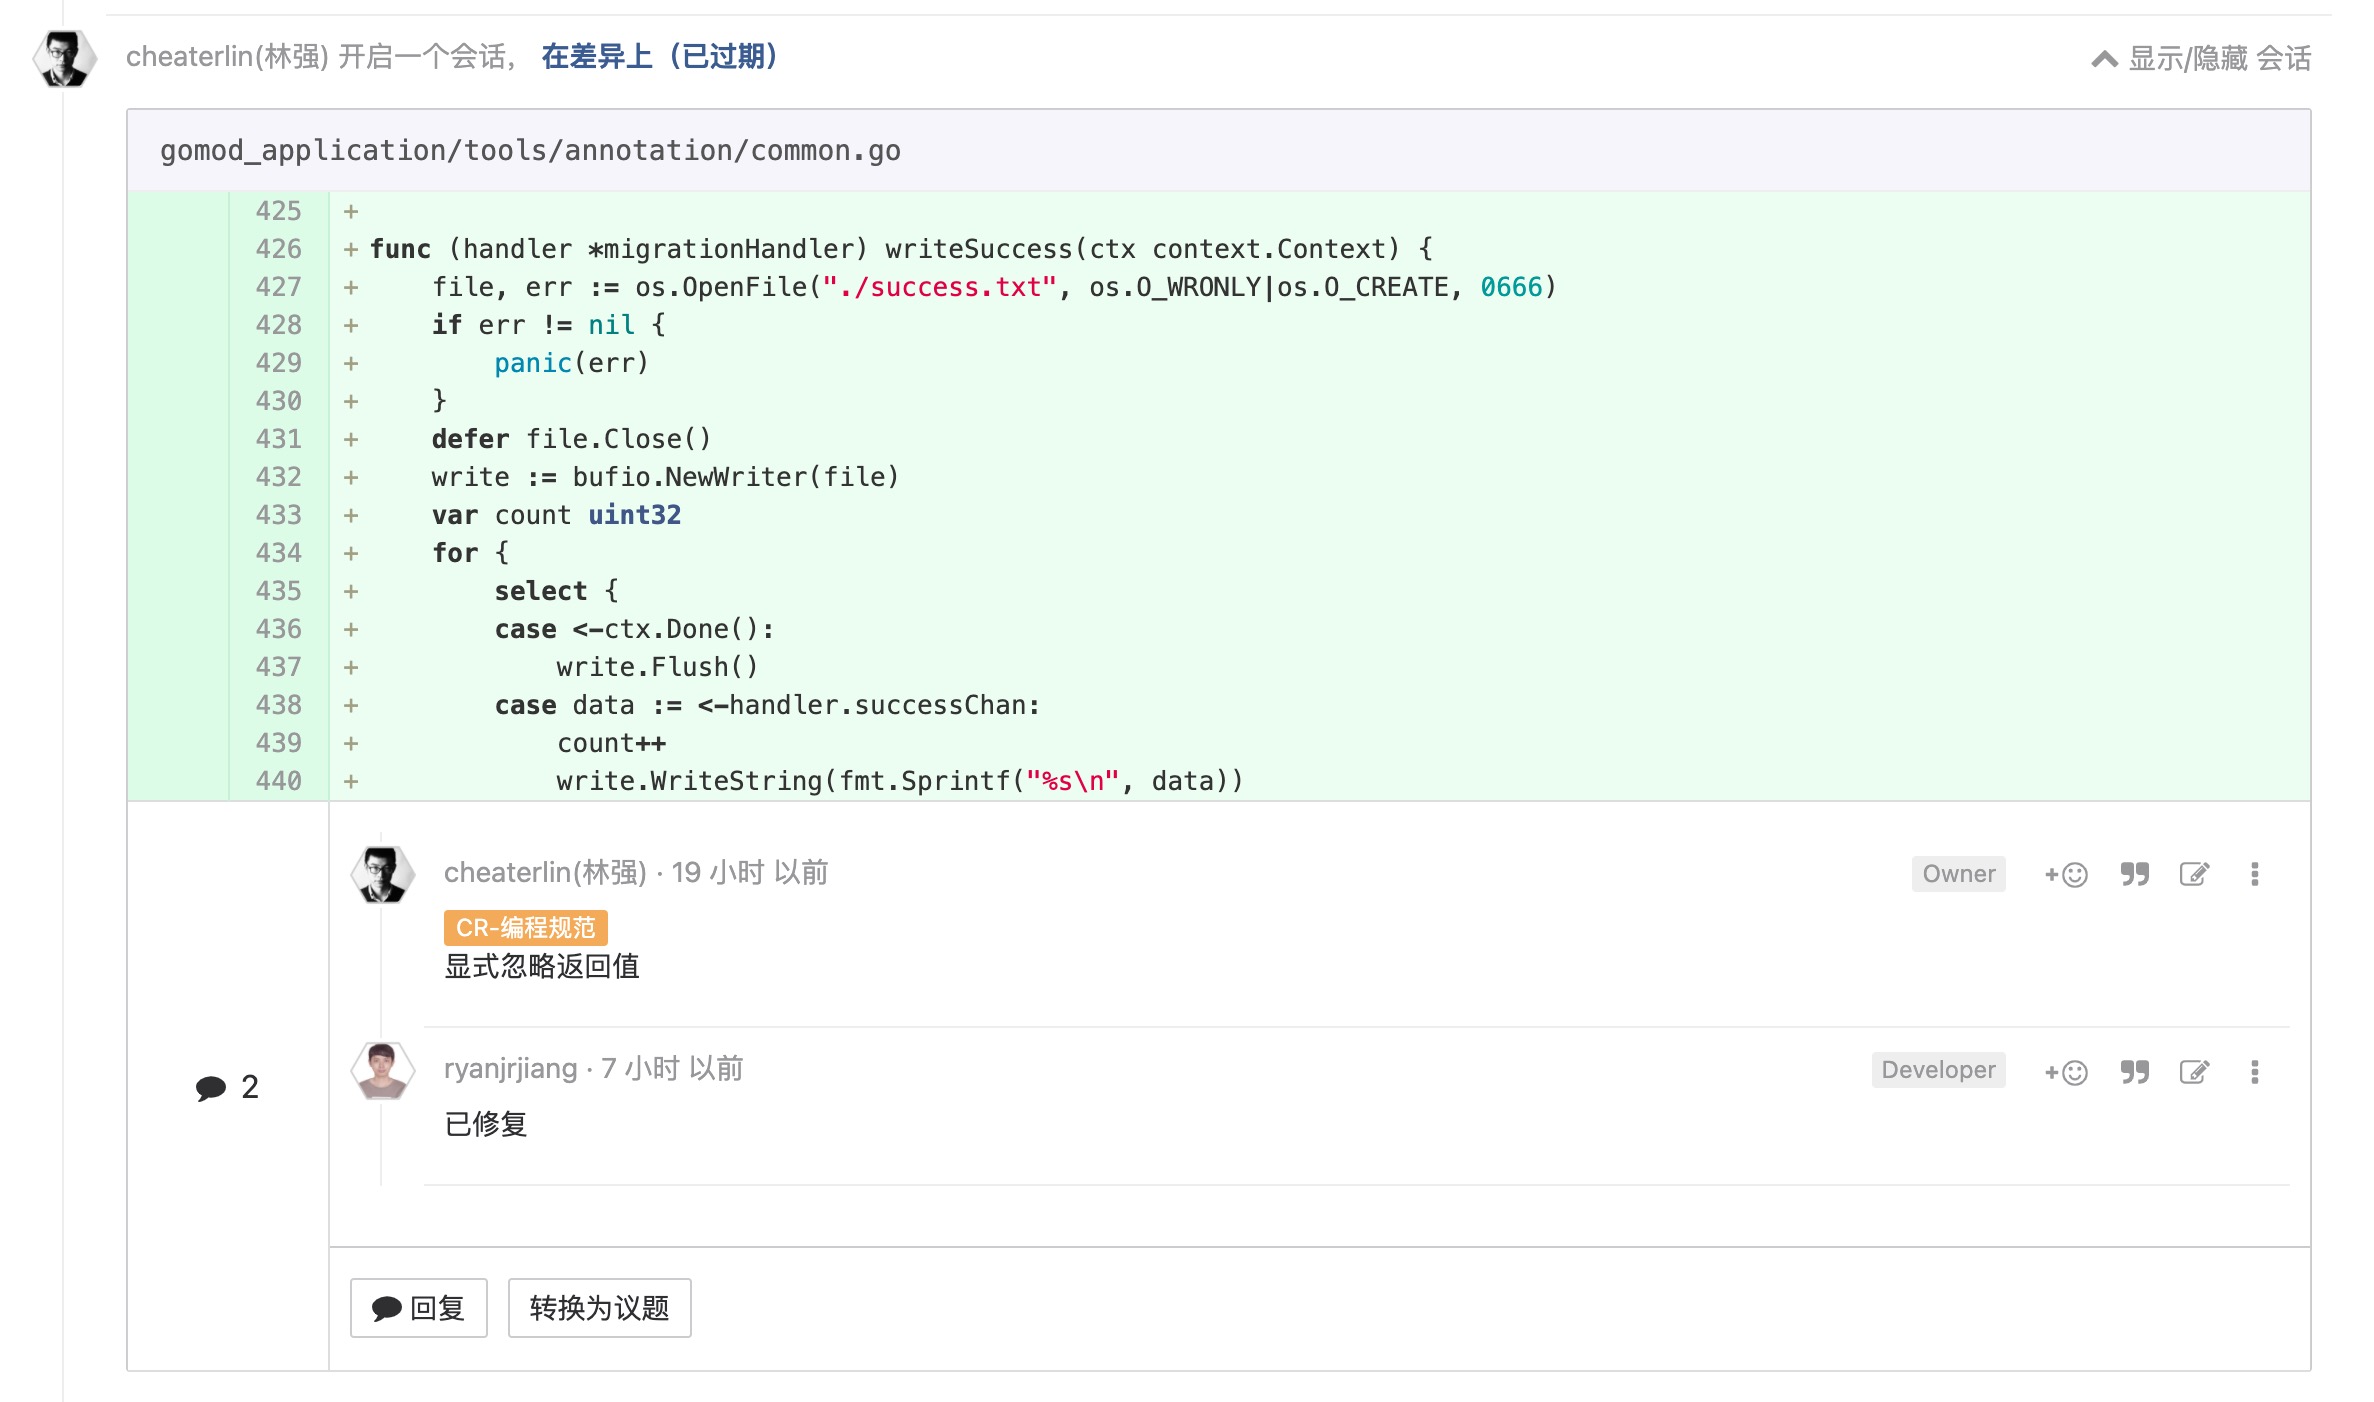This screenshot has width=2374, height=1402.
Task: Quote cheaterlin's comment
Action: [2134, 875]
